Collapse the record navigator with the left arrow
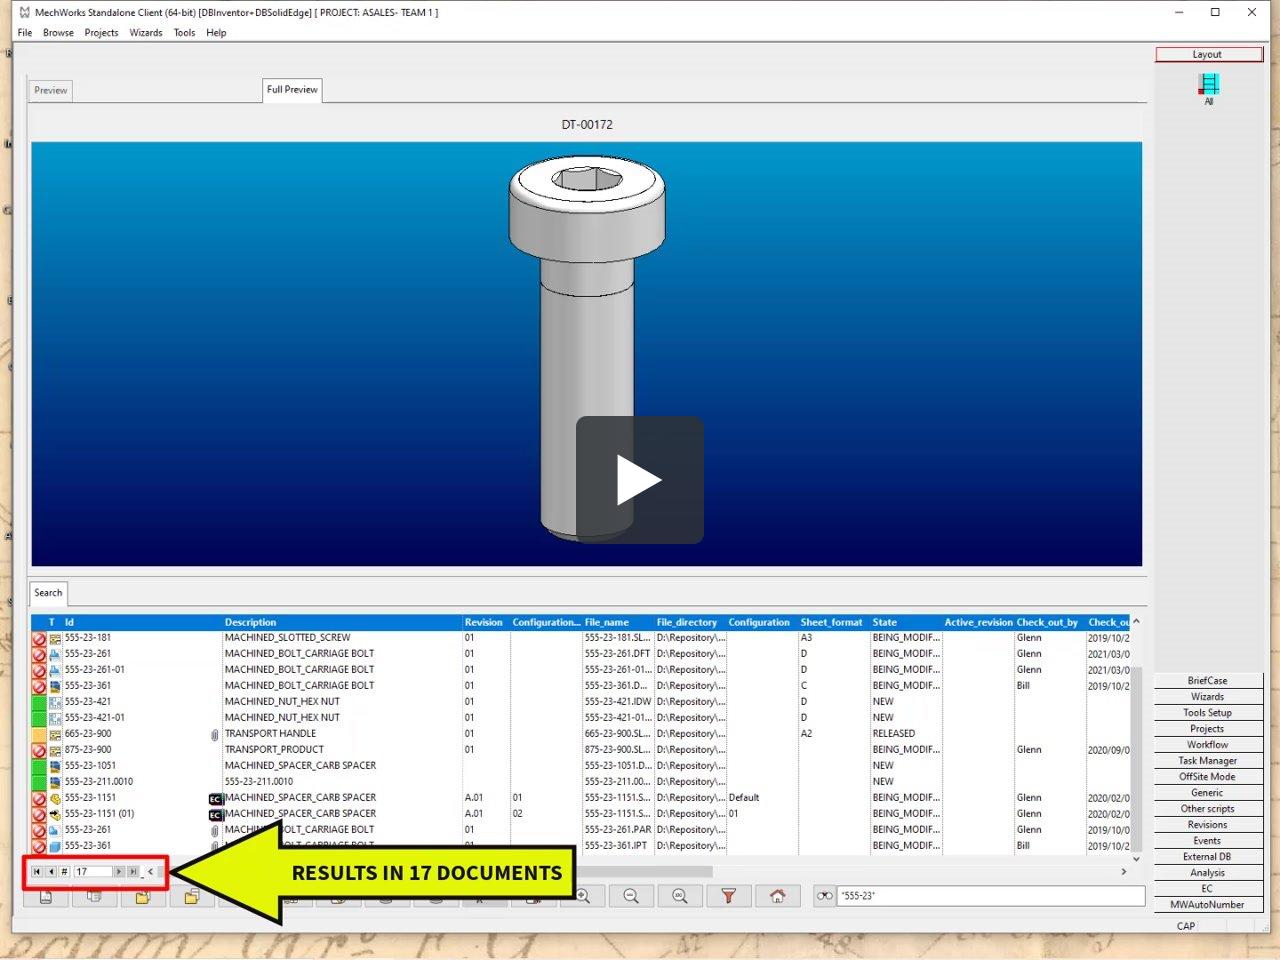Screen dimensions: 1280x960 (150, 872)
